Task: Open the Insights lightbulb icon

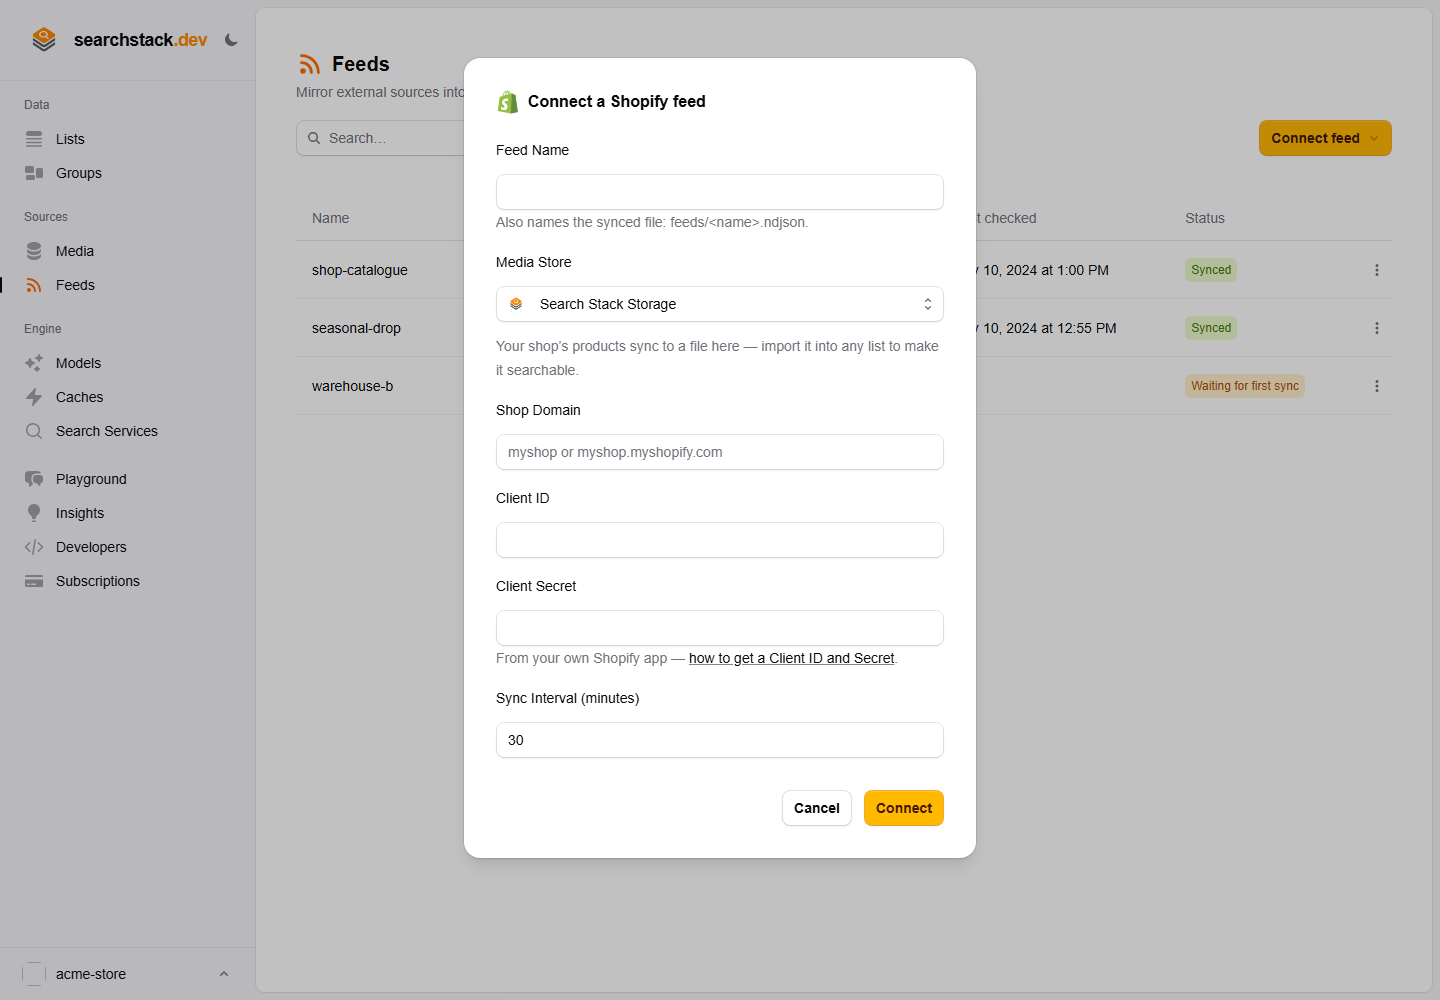Action: pyautogui.click(x=34, y=513)
